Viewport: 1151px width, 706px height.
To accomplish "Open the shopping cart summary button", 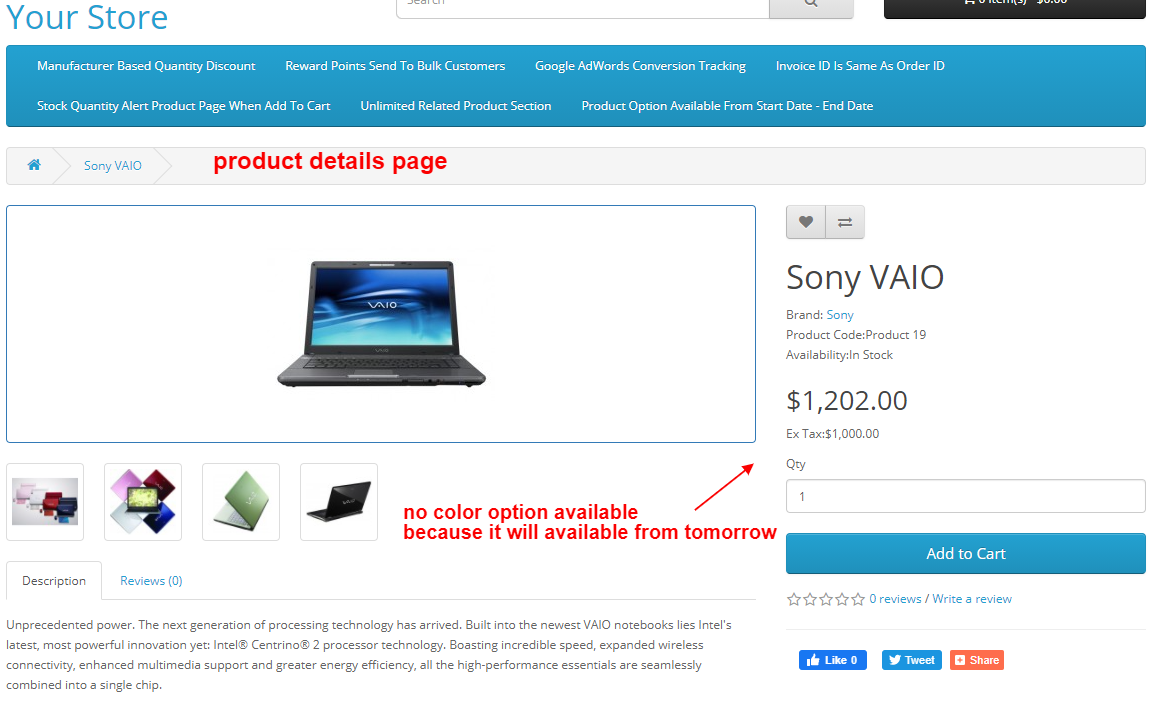I will pos(1014,6).
